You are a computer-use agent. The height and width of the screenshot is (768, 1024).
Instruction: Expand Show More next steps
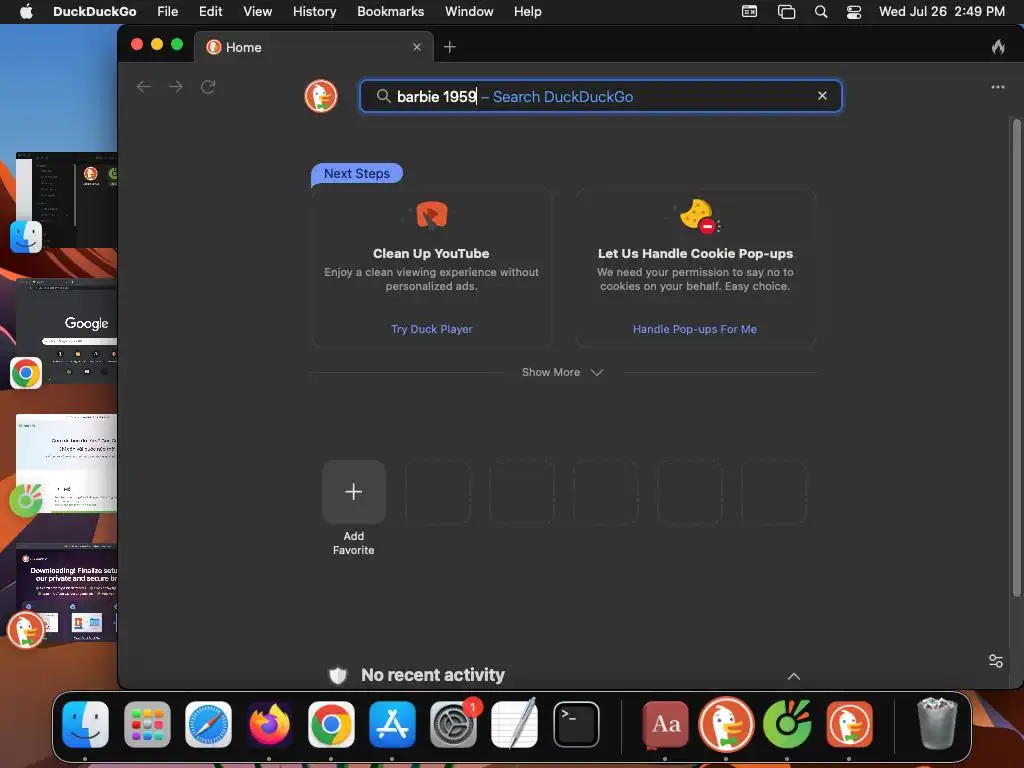(562, 372)
